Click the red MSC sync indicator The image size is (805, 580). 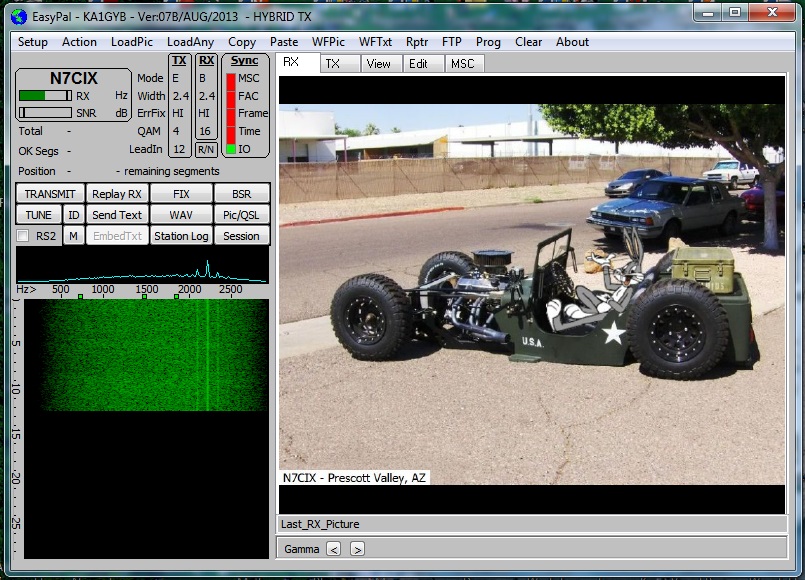point(231,79)
